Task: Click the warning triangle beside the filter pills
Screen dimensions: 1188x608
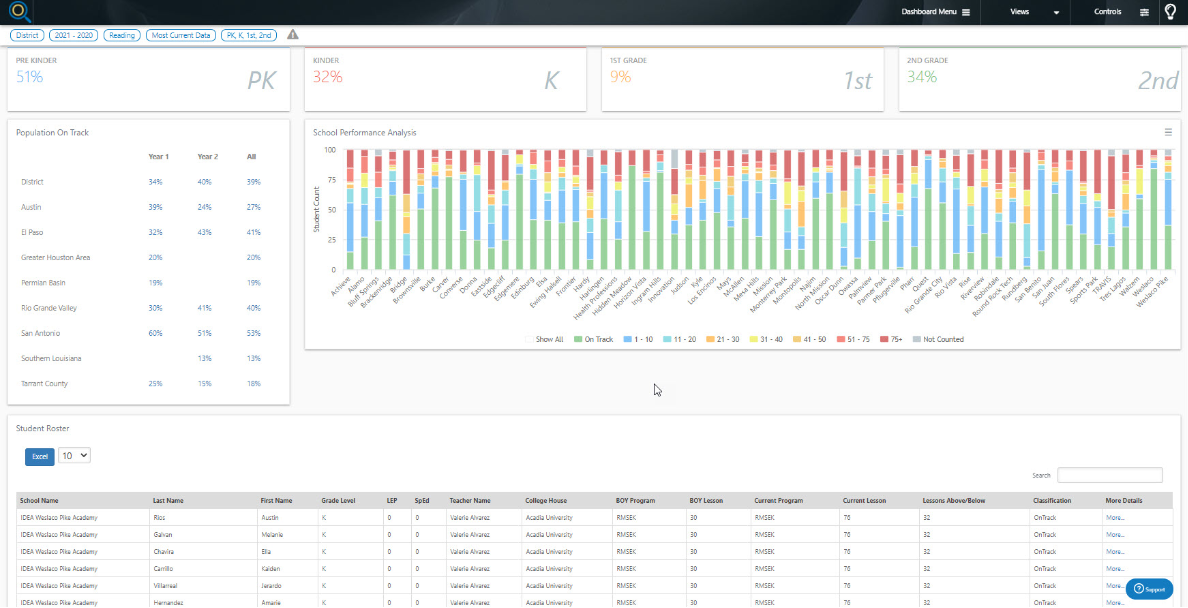Action: pos(292,33)
